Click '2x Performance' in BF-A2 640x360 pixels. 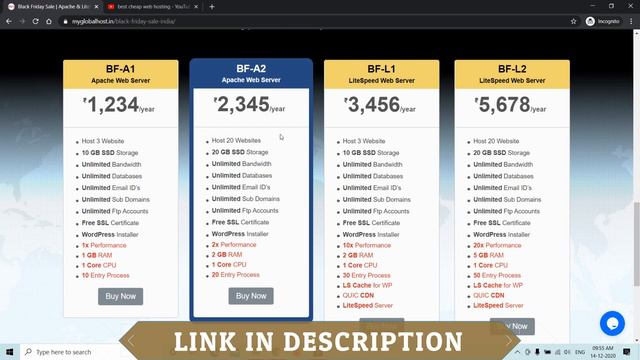coord(234,244)
